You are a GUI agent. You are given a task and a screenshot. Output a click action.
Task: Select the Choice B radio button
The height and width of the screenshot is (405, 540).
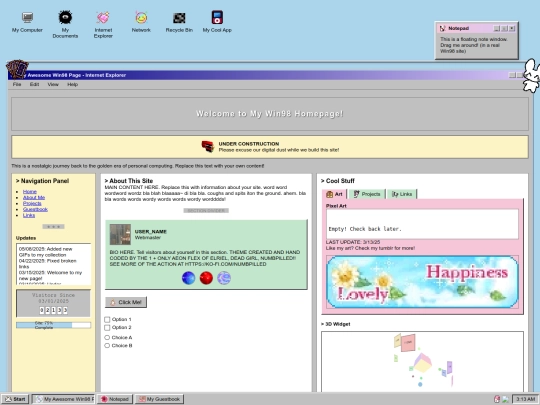[107, 345]
